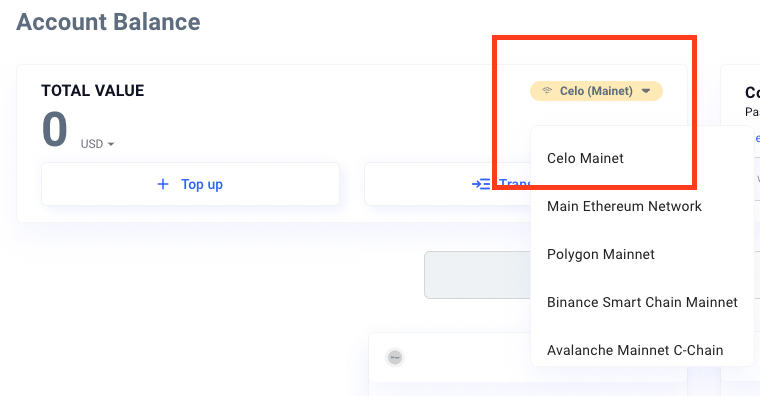
Task: Choose Main Ethereum Network option
Action: [x=624, y=206]
